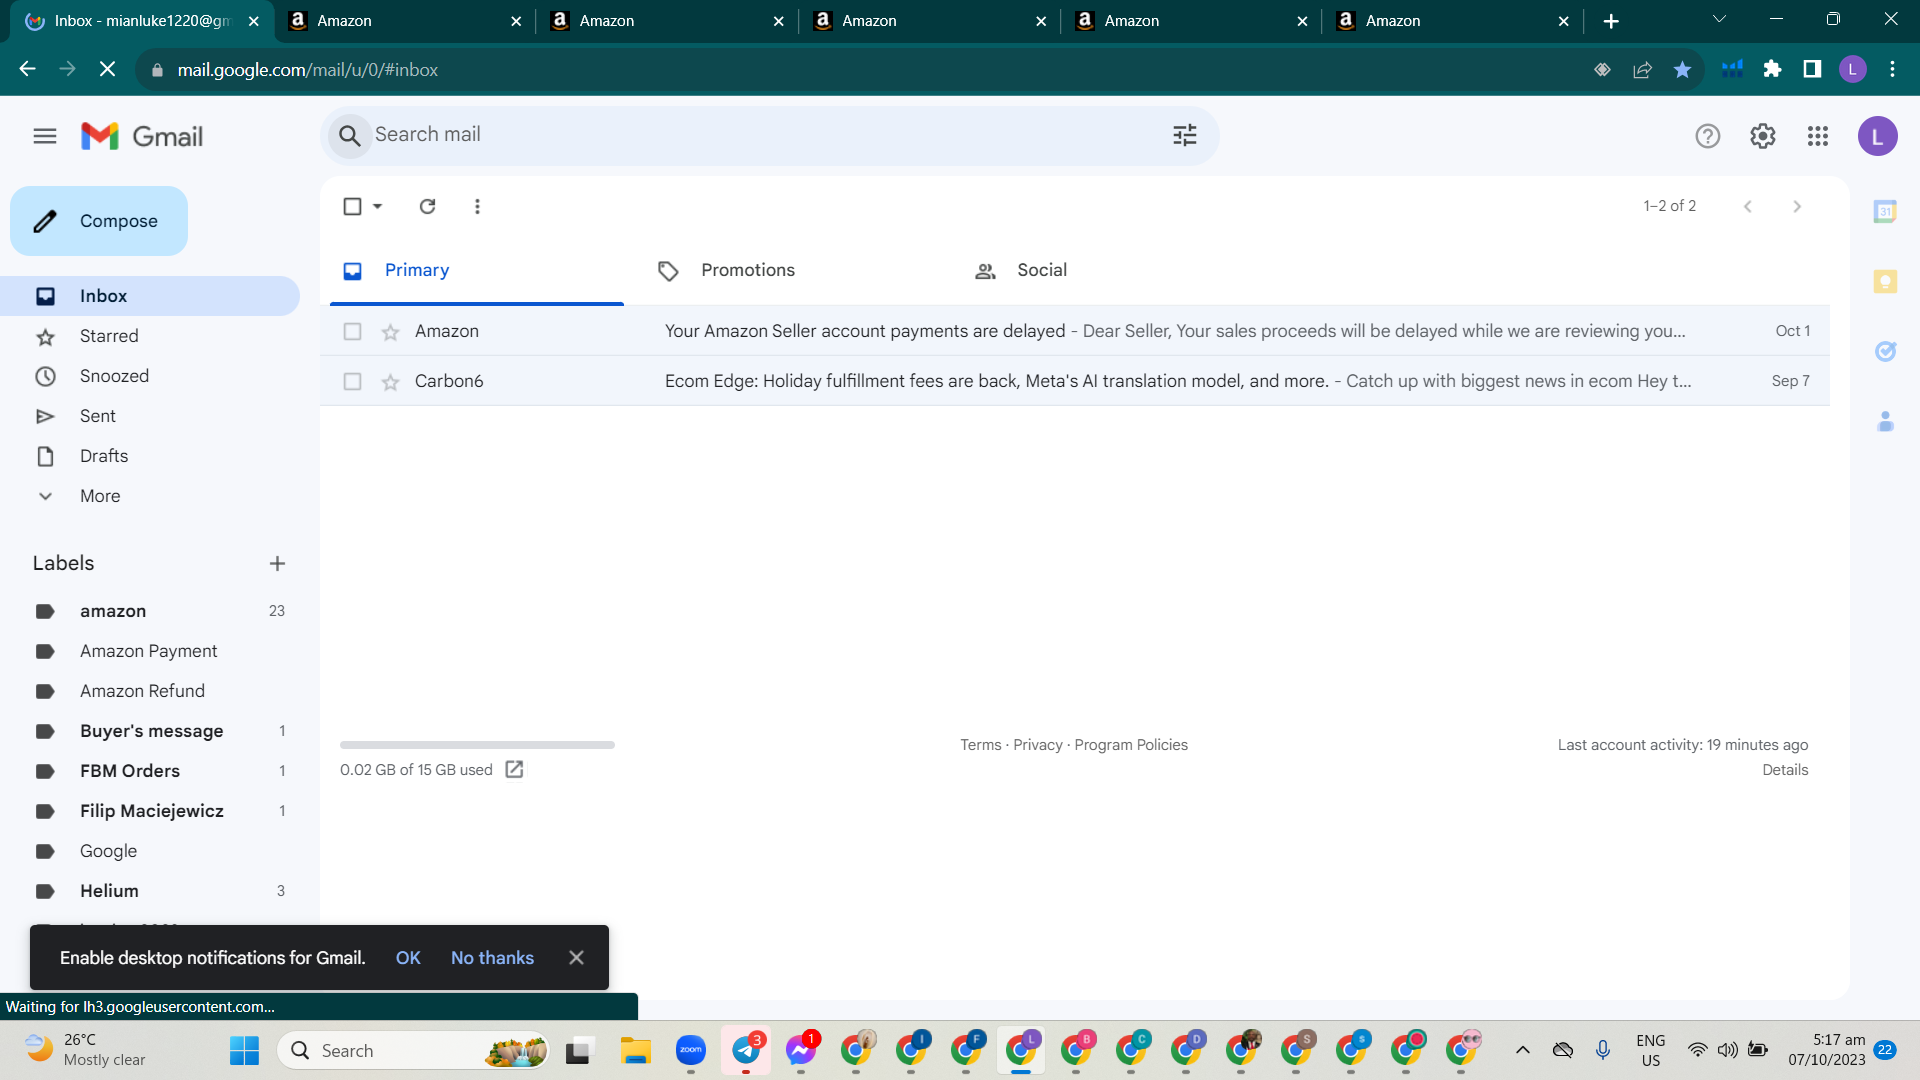The width and height of the screenshot is (1920, 1080).
Task: Click the Gmail logo
Action: pyautogui.click(x=142, y=136)
